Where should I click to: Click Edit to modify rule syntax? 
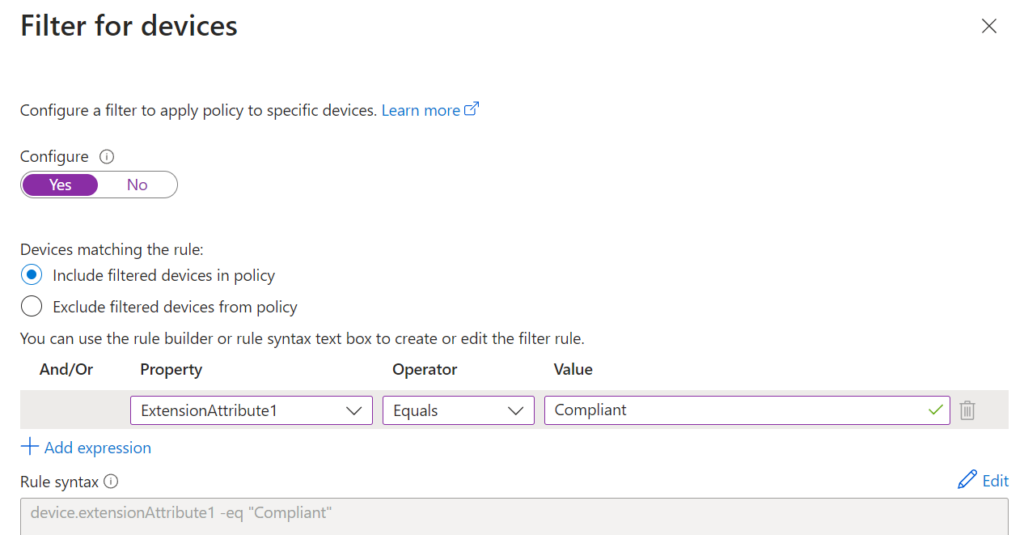coord(995,481)
